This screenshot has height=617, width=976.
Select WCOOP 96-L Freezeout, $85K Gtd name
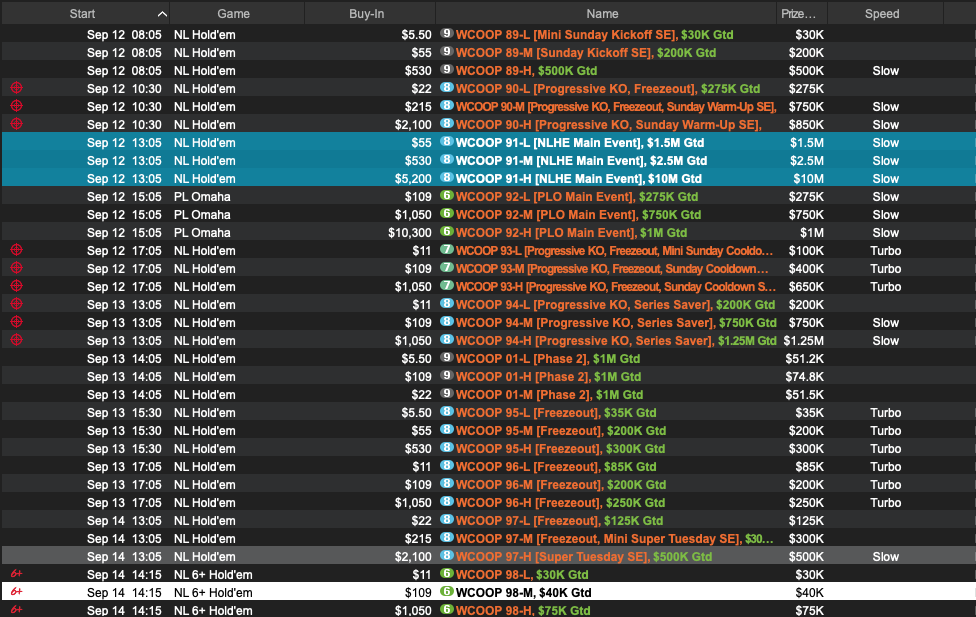[x=556, y=467]
